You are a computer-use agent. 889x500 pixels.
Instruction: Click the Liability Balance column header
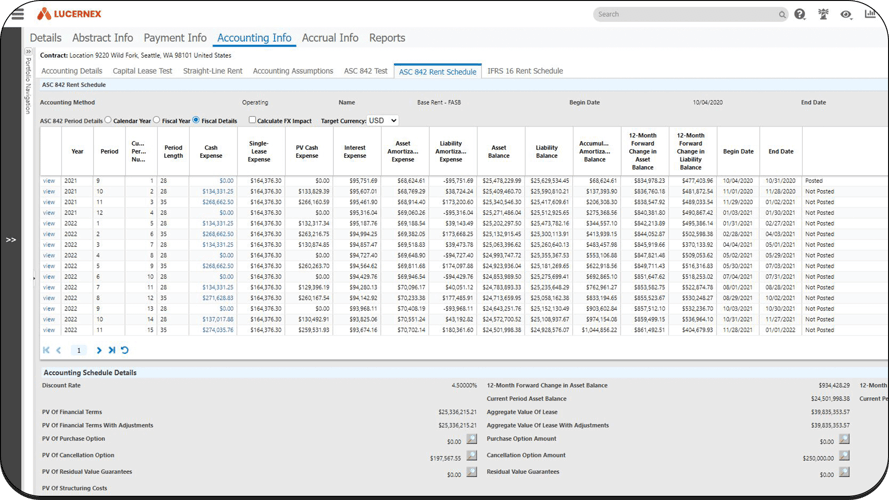547,151
